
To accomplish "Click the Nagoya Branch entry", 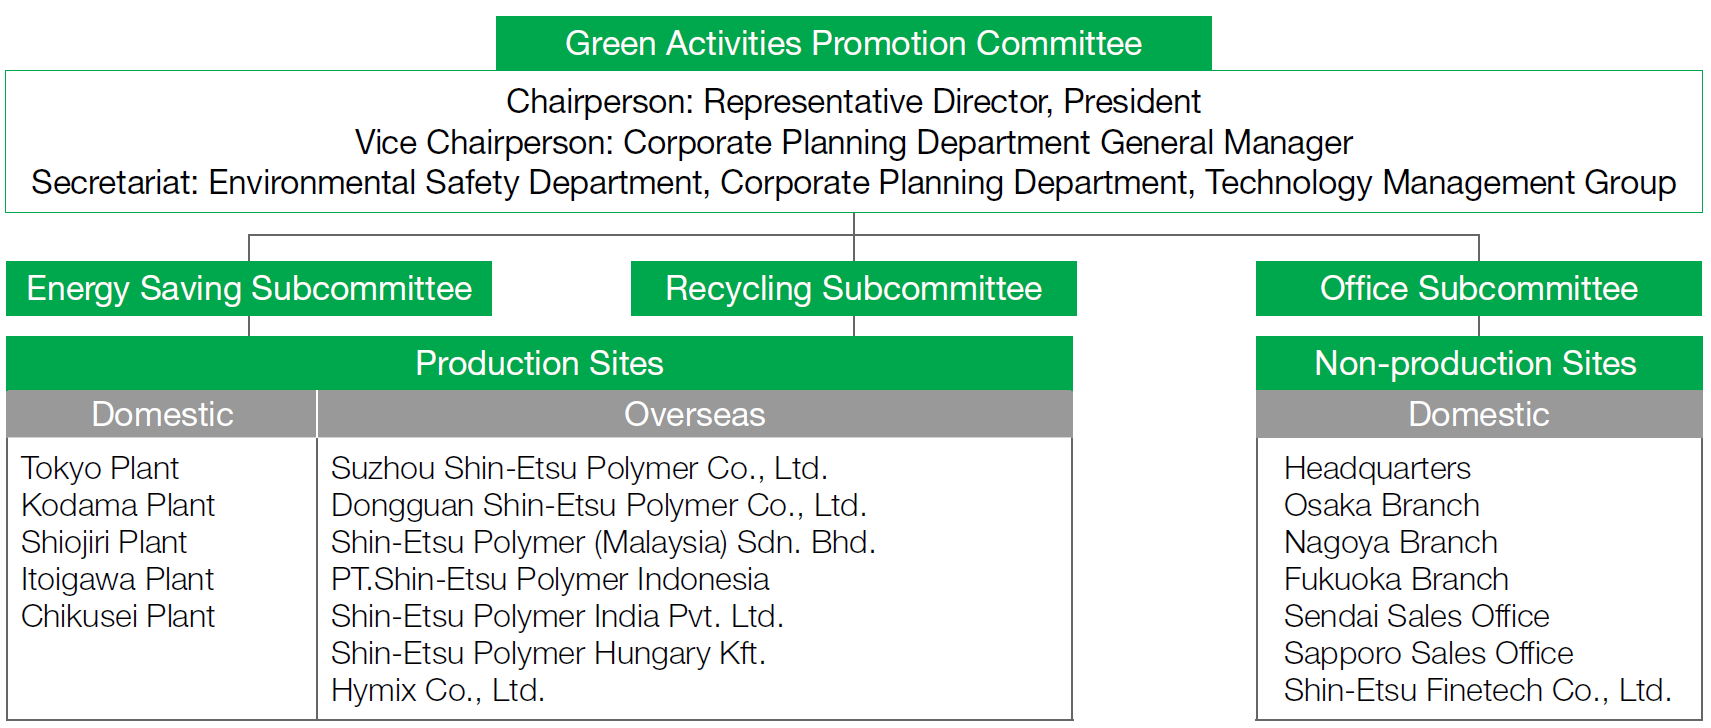I will [x=1390, y=542].
